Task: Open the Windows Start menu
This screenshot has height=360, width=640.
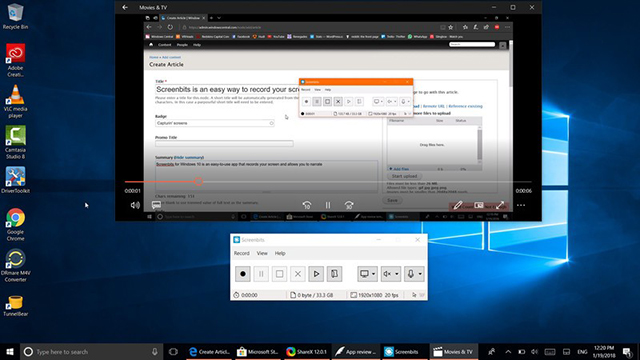Action: (10, 351)
